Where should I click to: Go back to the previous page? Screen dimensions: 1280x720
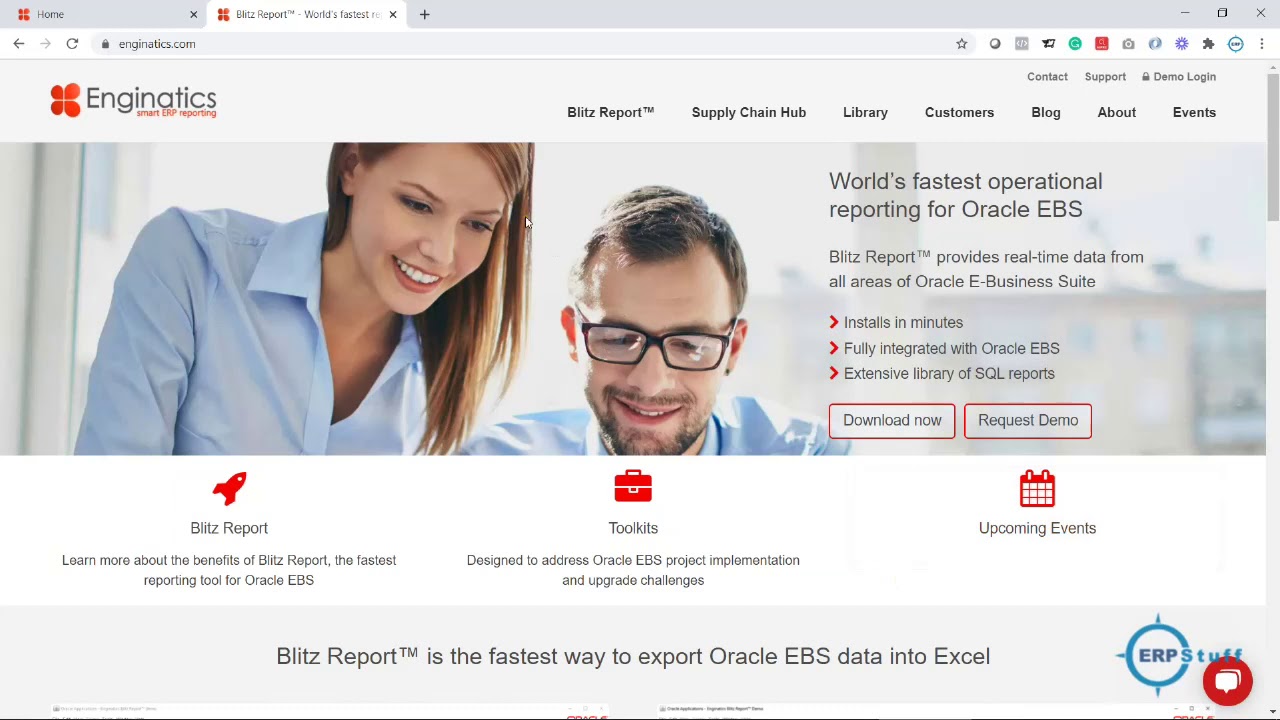coord(19,44)
